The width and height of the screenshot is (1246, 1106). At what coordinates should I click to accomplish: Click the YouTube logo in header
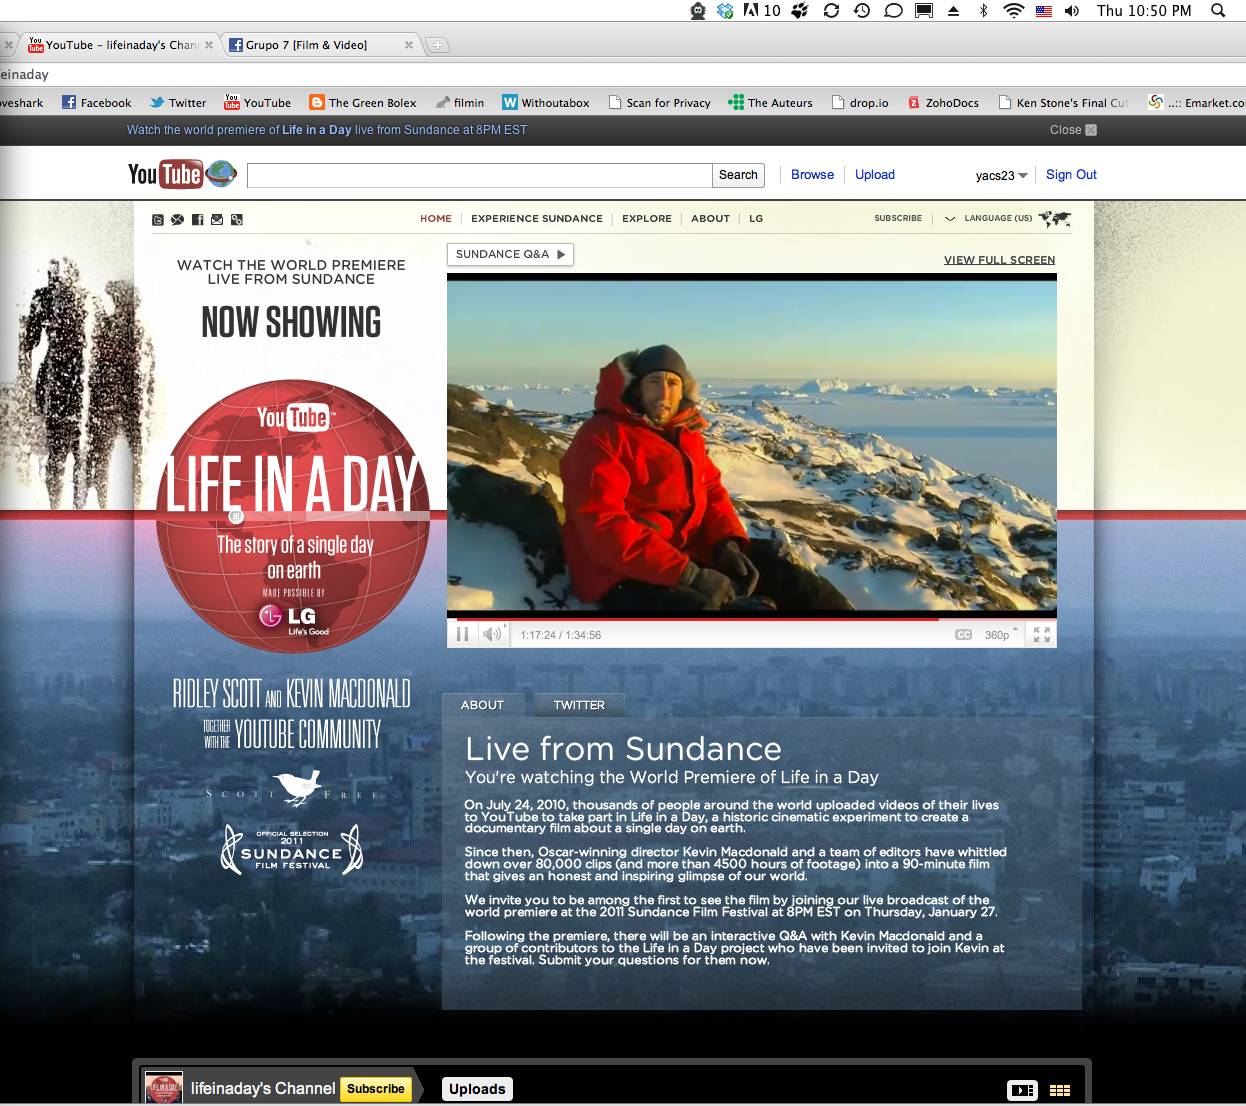point(165,174)
